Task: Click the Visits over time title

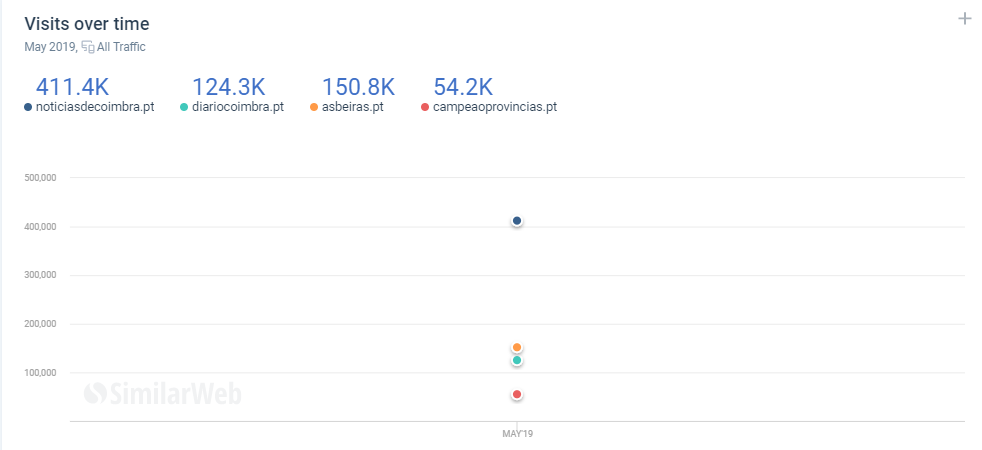Action: tap(87, 24)
